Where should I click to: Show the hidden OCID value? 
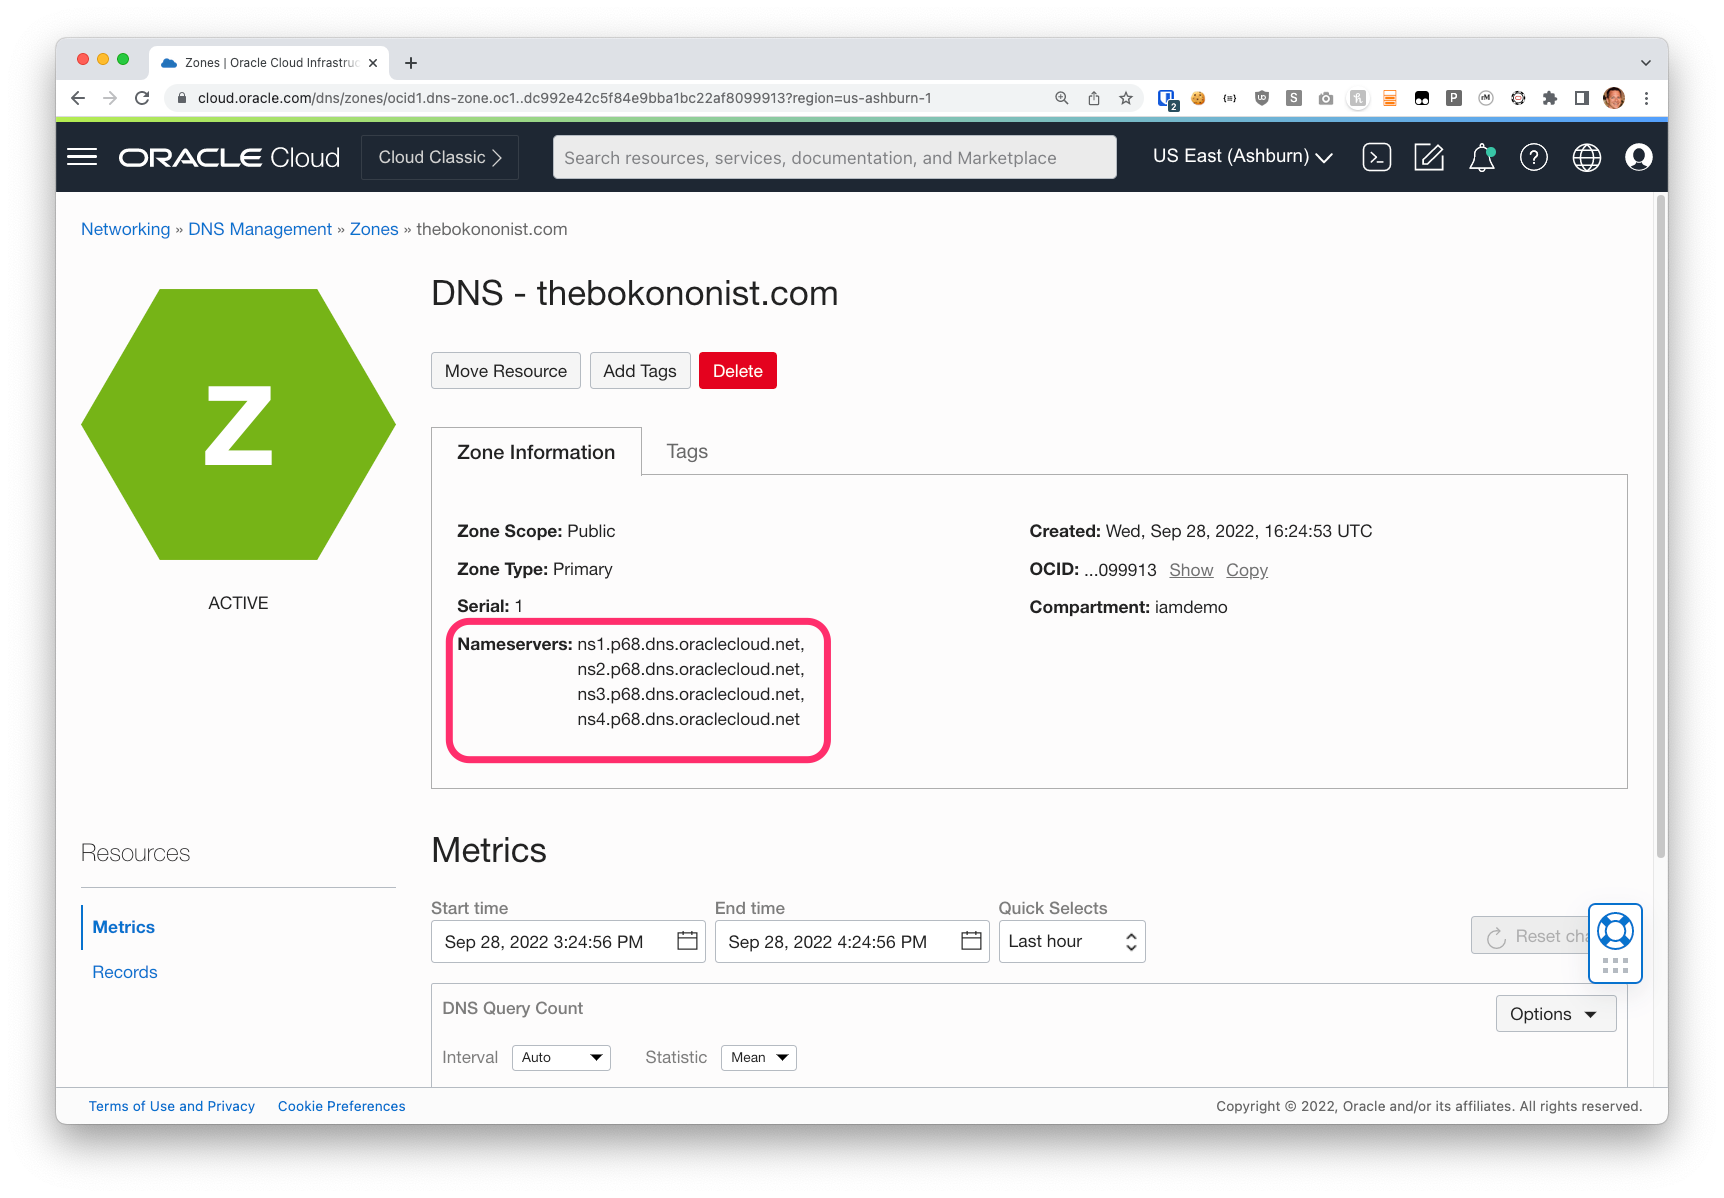pyautogui.click(x=1190, y=570)
